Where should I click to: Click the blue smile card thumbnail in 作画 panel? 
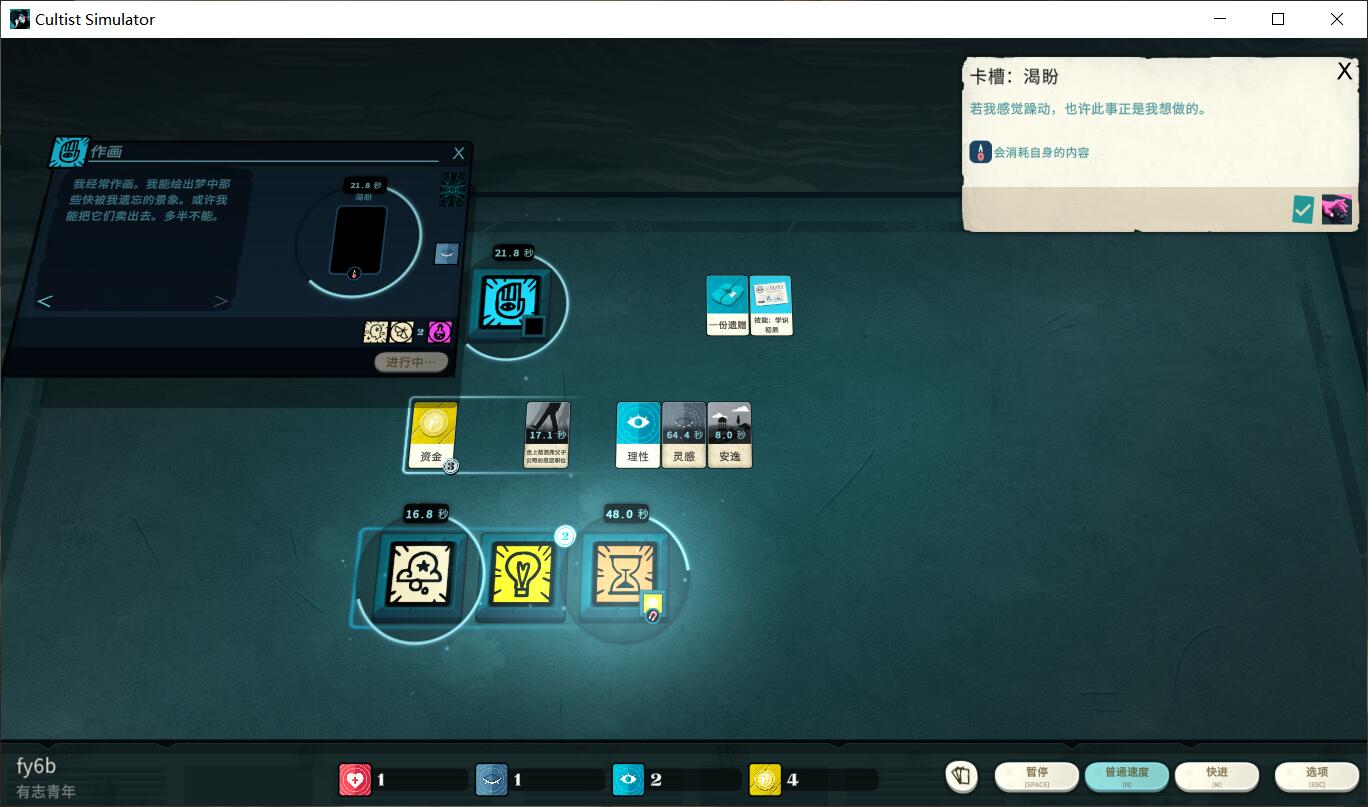coord(447,254)
